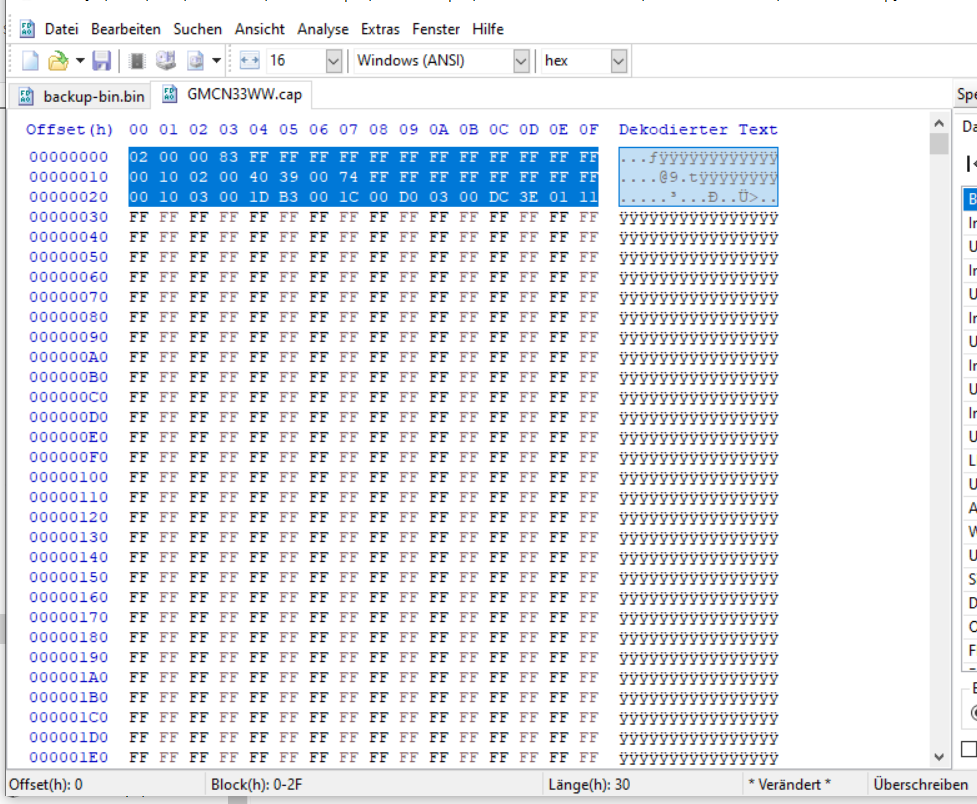Click byte B3 in row 00000020
The height and width of the screenshot is (804, 977).
pyautogui.click(x=288, y=197)
